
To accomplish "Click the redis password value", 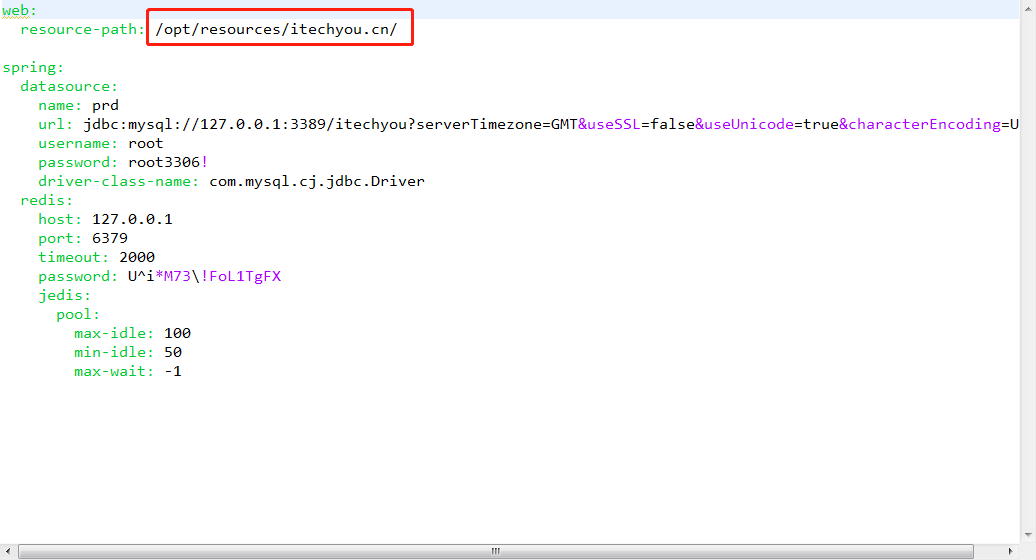I will [x=204, y=276].
